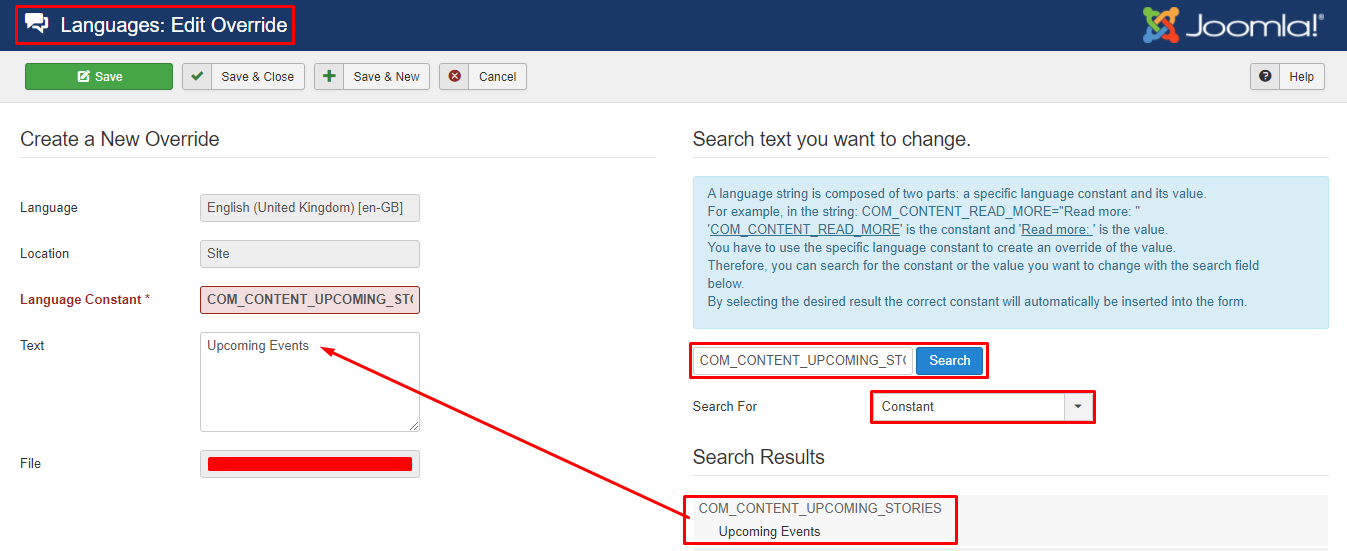
Task: Click the Language field English (United Kingdom)
Action: (x=310, y=208)
